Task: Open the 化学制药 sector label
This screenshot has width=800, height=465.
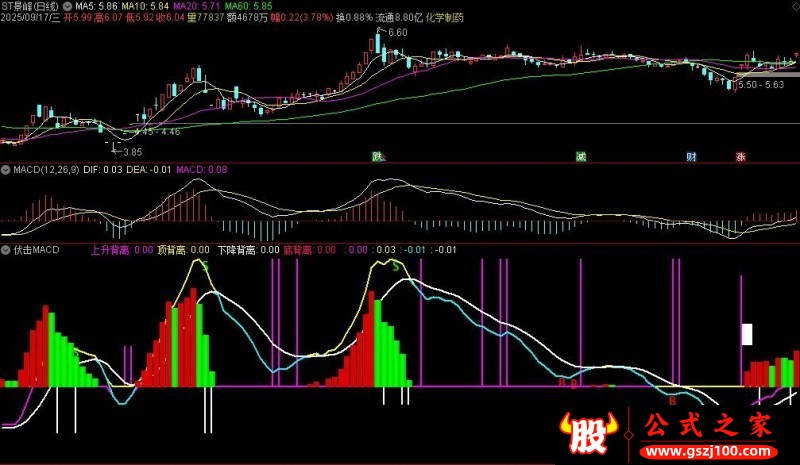Action: [x=444, y=18]
